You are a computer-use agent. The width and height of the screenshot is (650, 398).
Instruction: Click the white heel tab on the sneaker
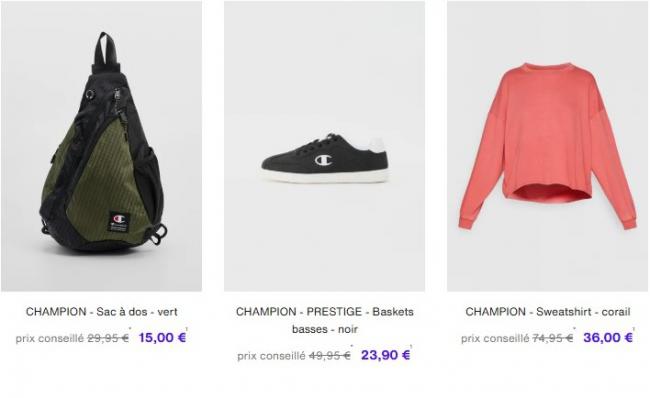click(x=376, y=145)
